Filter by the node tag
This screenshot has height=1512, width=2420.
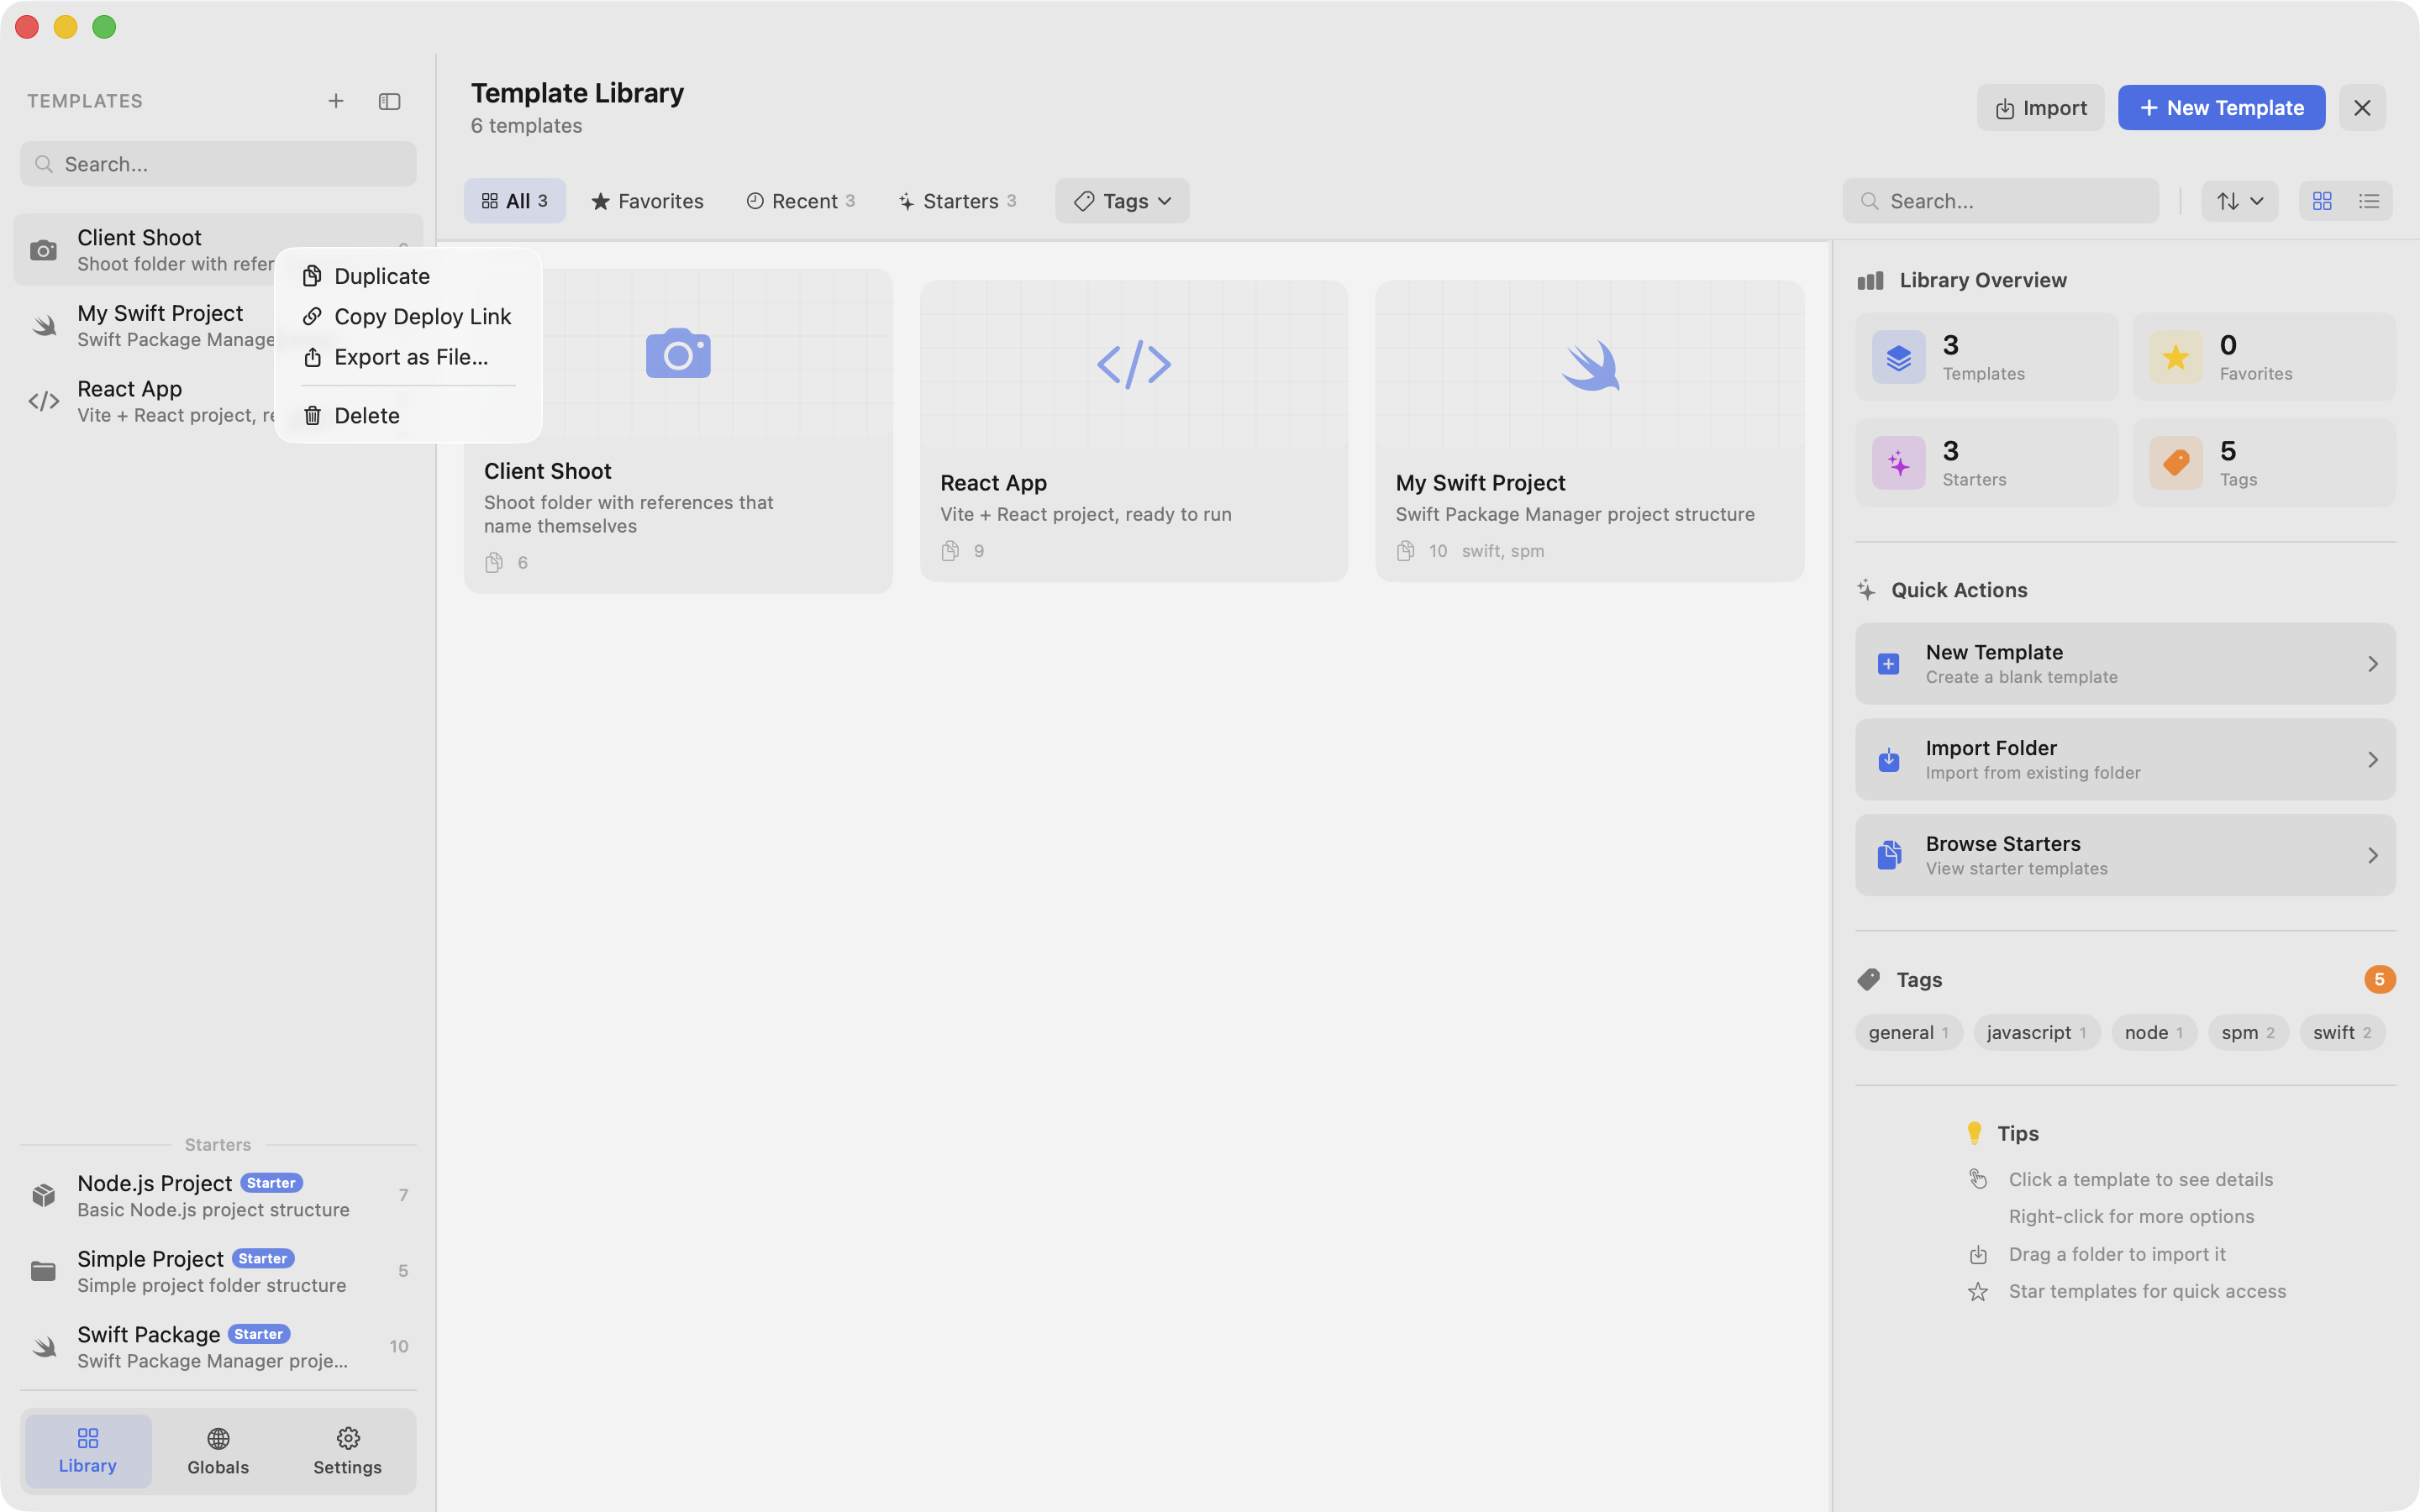click(2154, 1033)
